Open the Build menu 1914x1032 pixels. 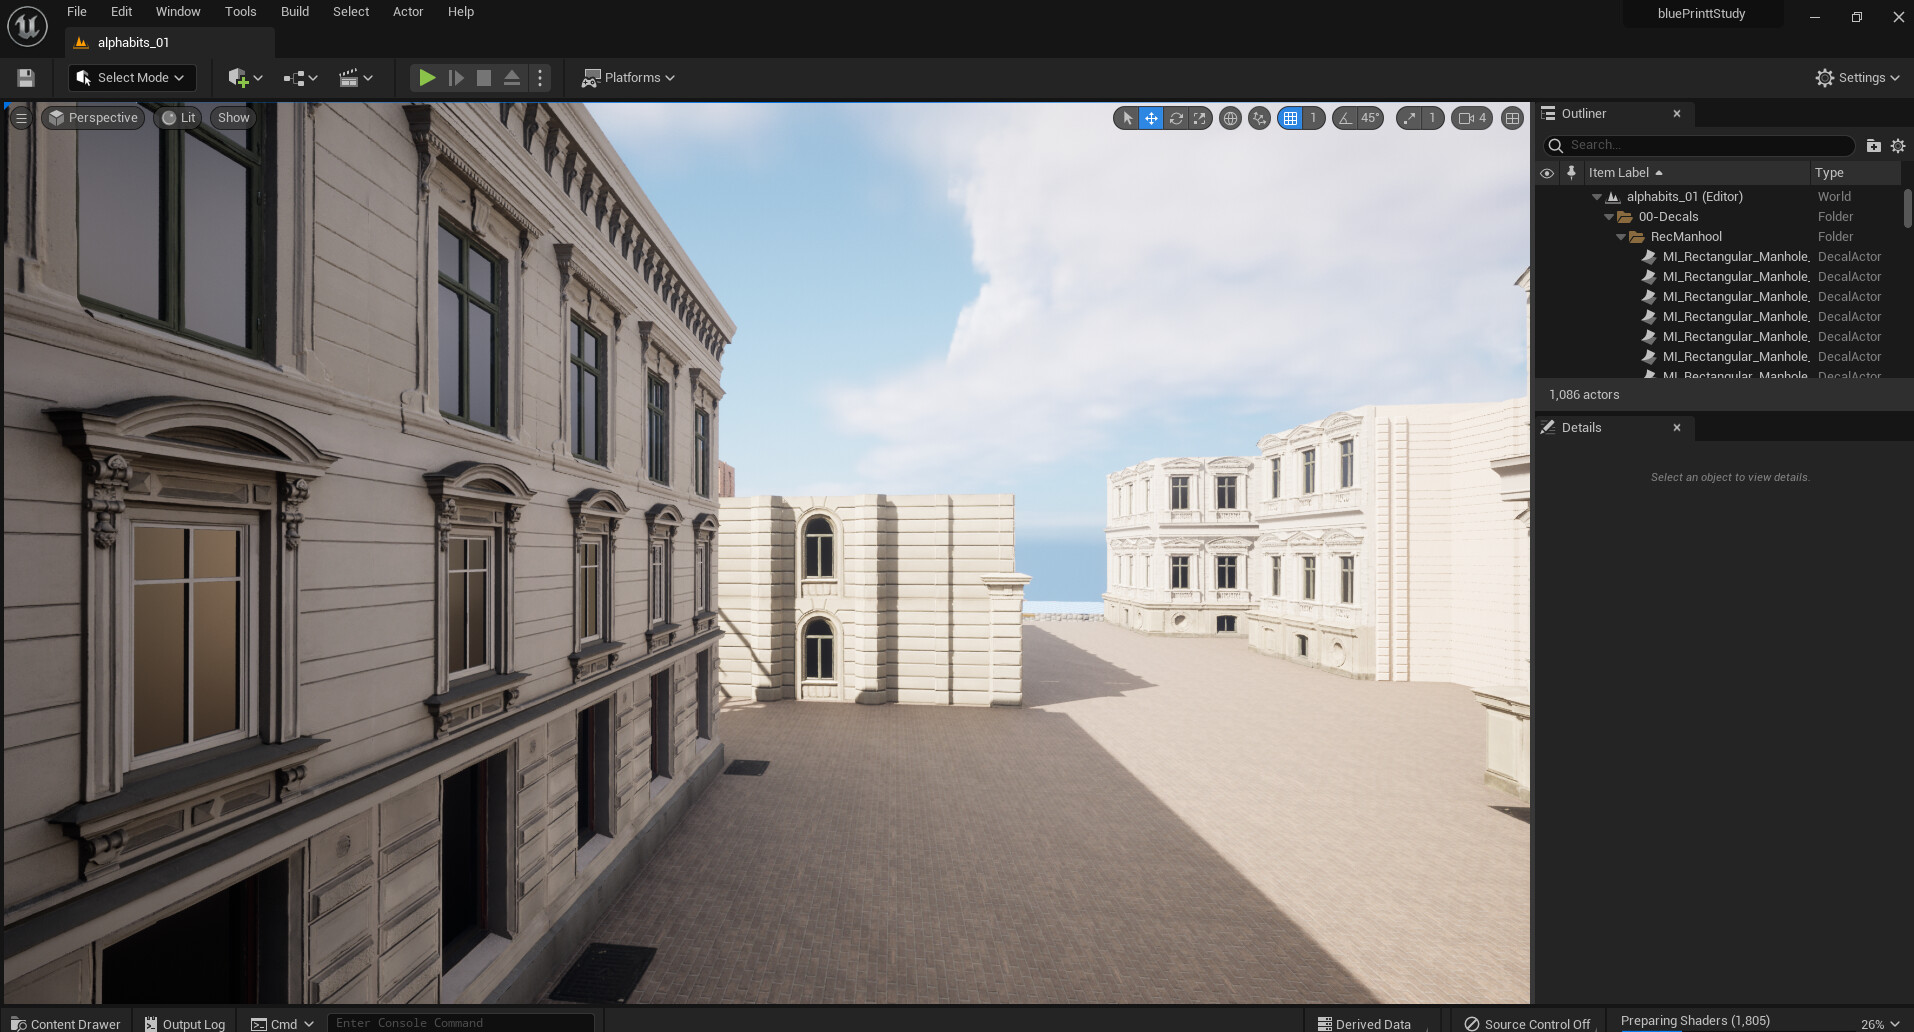294,11
